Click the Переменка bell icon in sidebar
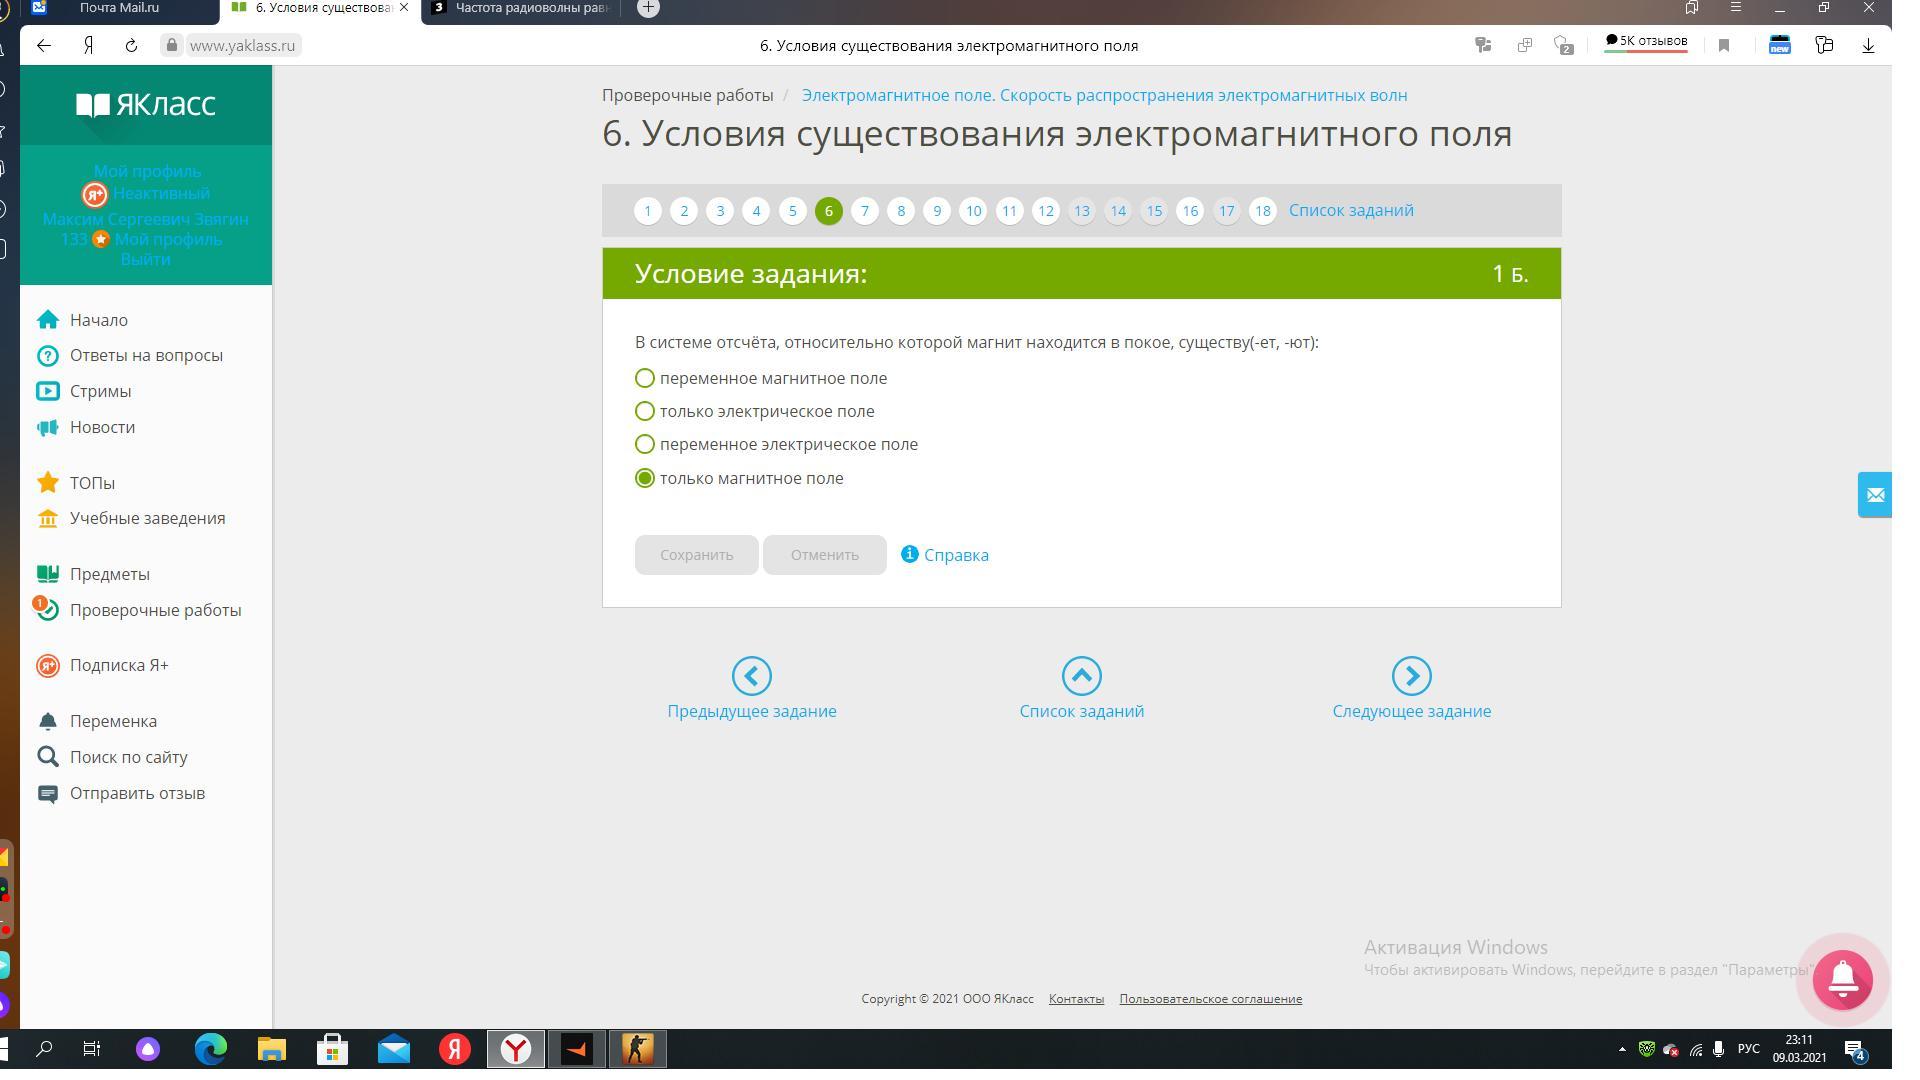Viewport: 1920px width, 1080px height. (x=47, y=721)
